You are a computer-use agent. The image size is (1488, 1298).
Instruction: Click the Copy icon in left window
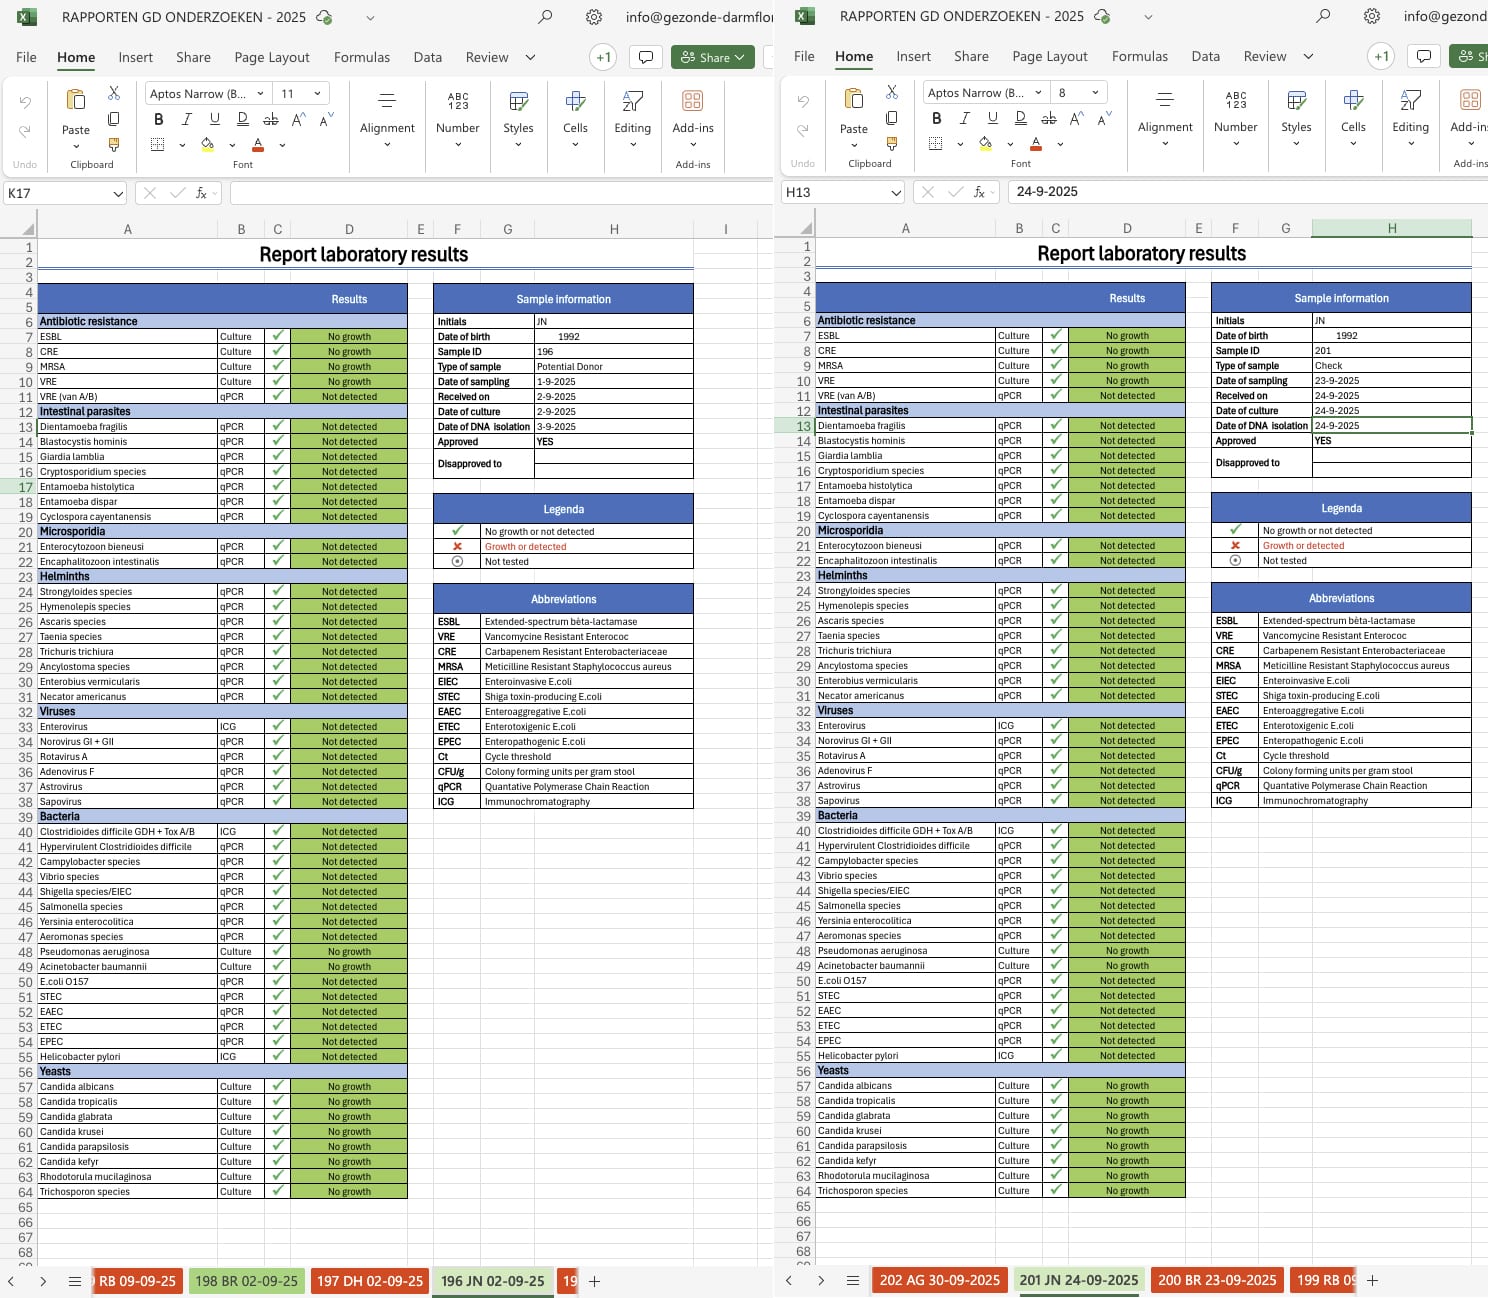click(114, 119)
